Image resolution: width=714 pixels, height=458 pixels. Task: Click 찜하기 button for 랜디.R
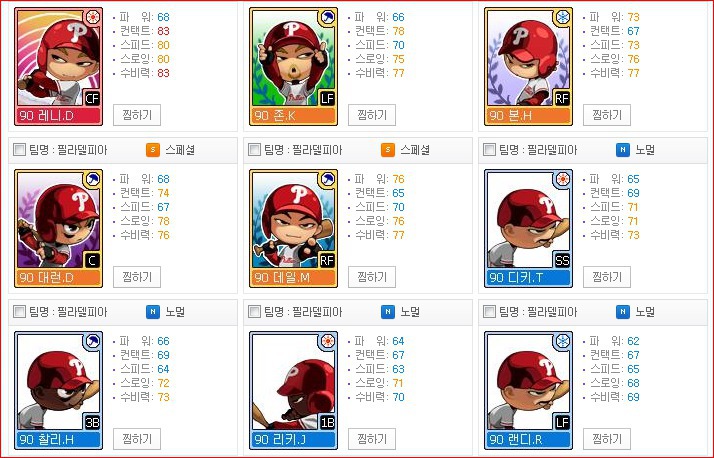(x=607, y=439)
